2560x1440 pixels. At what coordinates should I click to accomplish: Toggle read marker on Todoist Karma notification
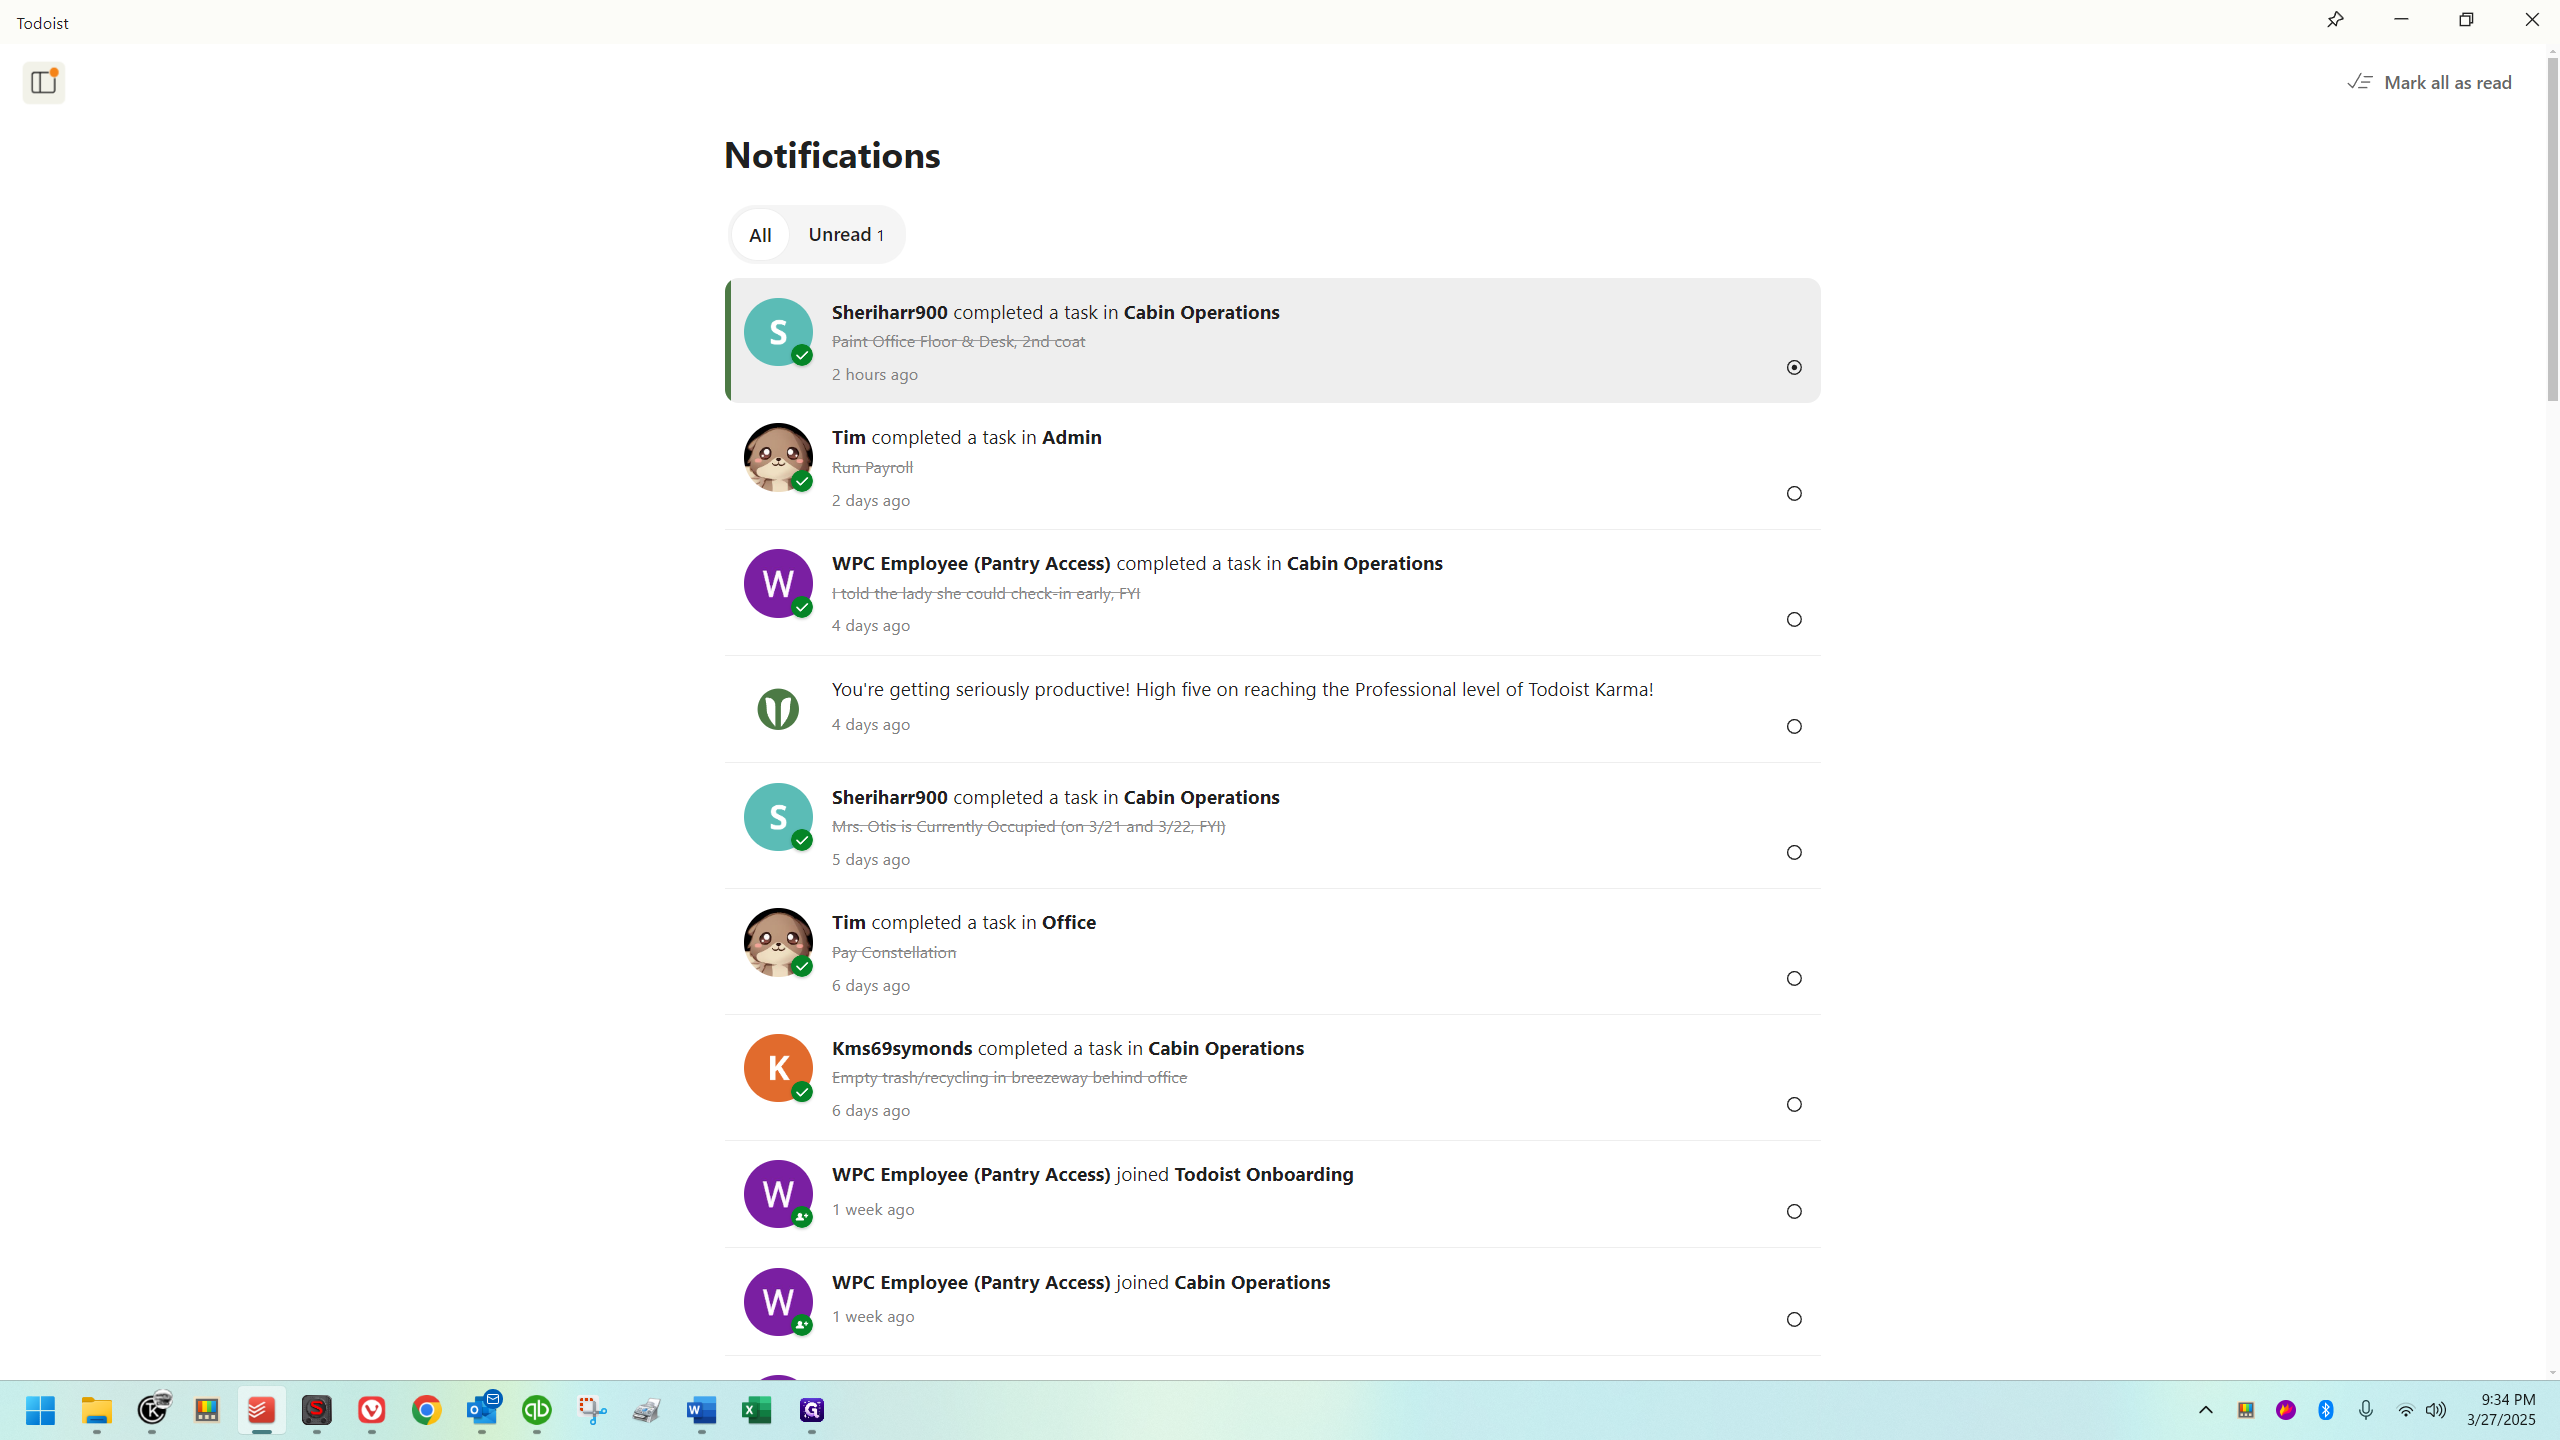click(1794, 727)
